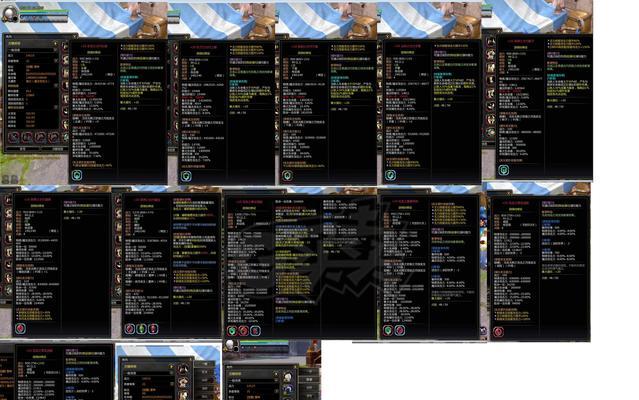The height and width of the screenshot is (400, 639).
Task: Collapse the third stat section in the top-left panel
Action: coord(56,107)
